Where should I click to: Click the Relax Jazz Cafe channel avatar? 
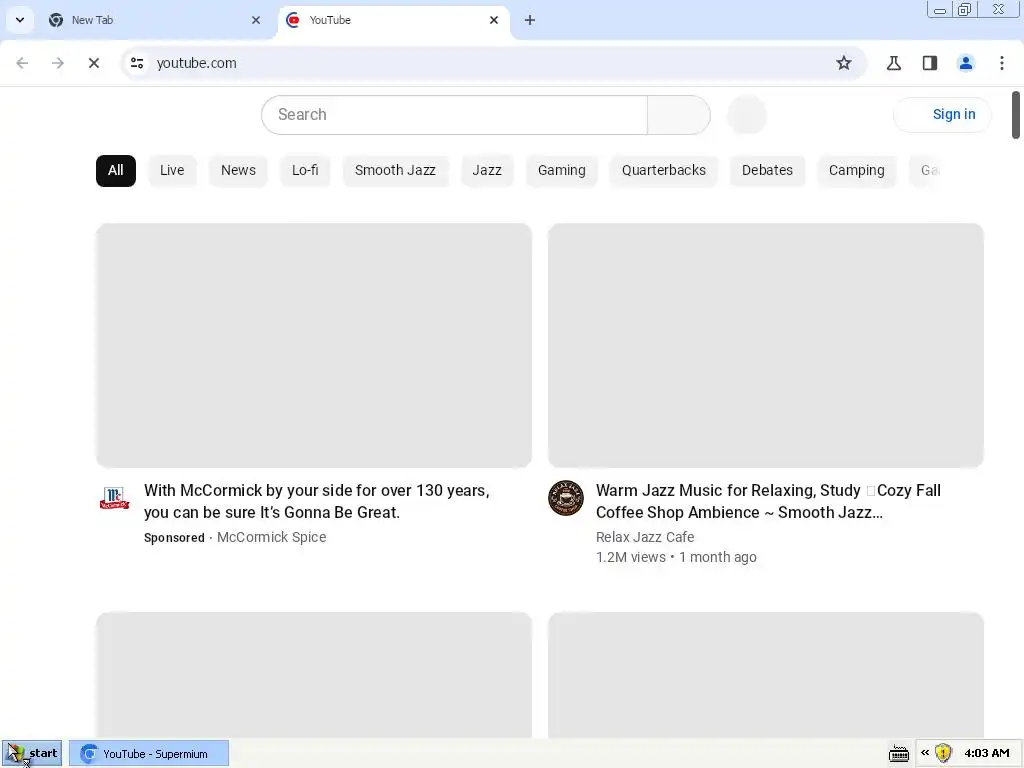pyautogui.click(x=566, y=498)
